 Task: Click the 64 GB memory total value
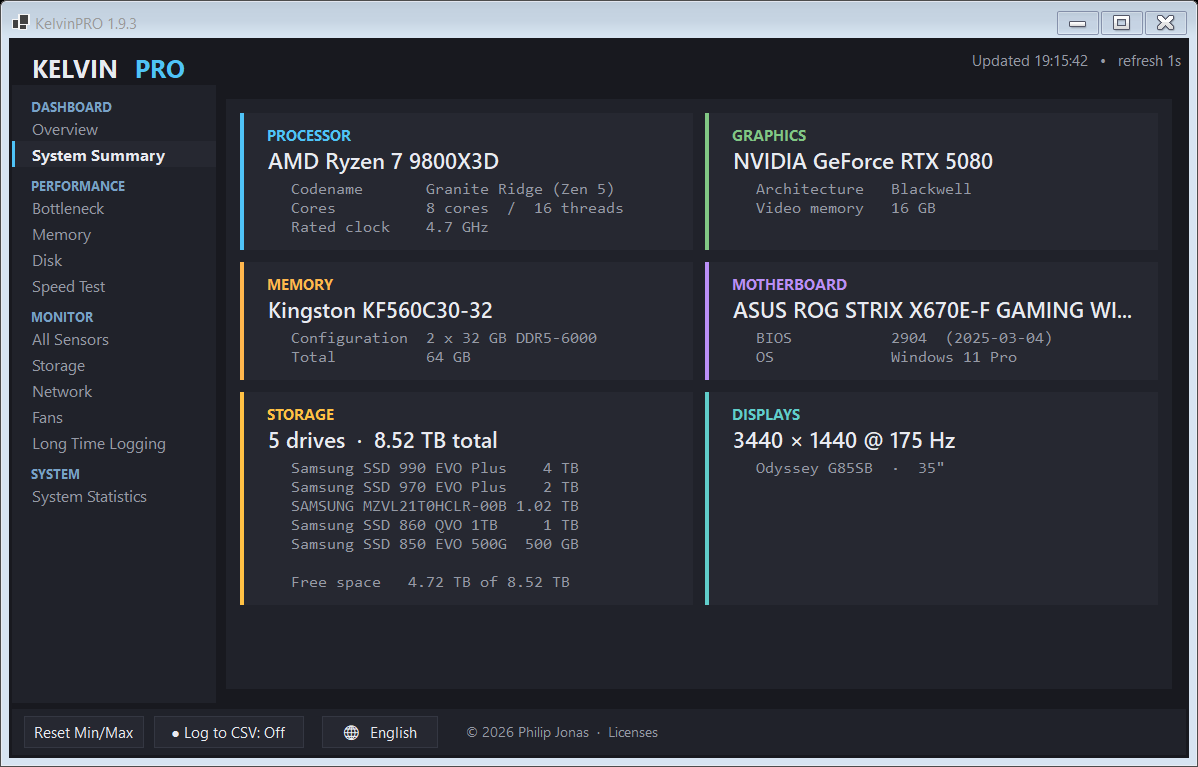448,357
